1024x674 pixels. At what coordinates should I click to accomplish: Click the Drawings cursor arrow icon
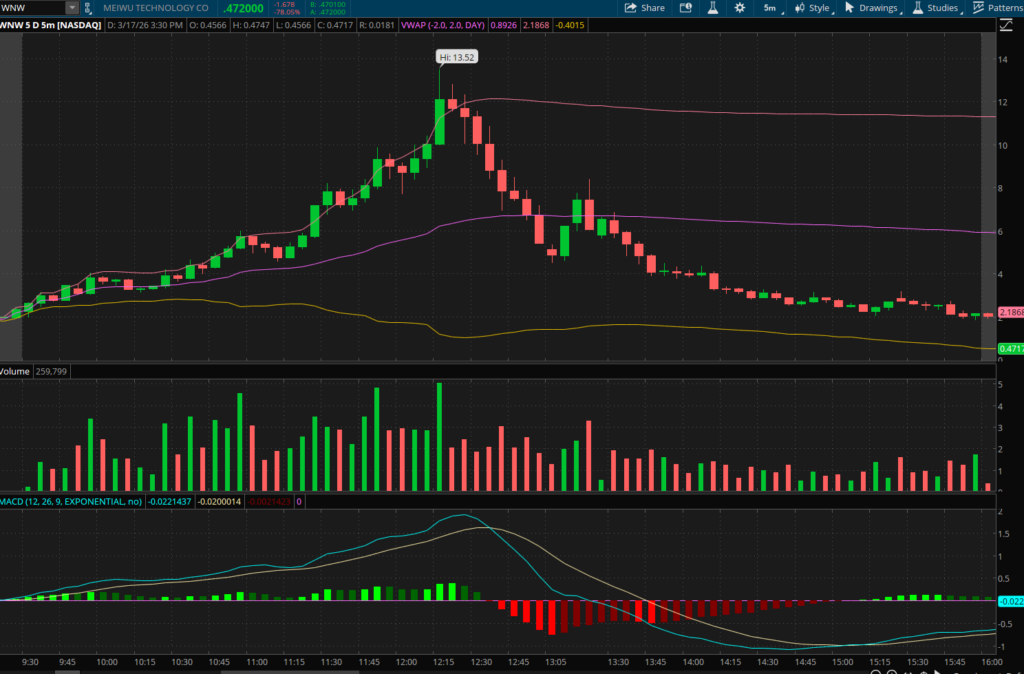[x=850, y=8]
